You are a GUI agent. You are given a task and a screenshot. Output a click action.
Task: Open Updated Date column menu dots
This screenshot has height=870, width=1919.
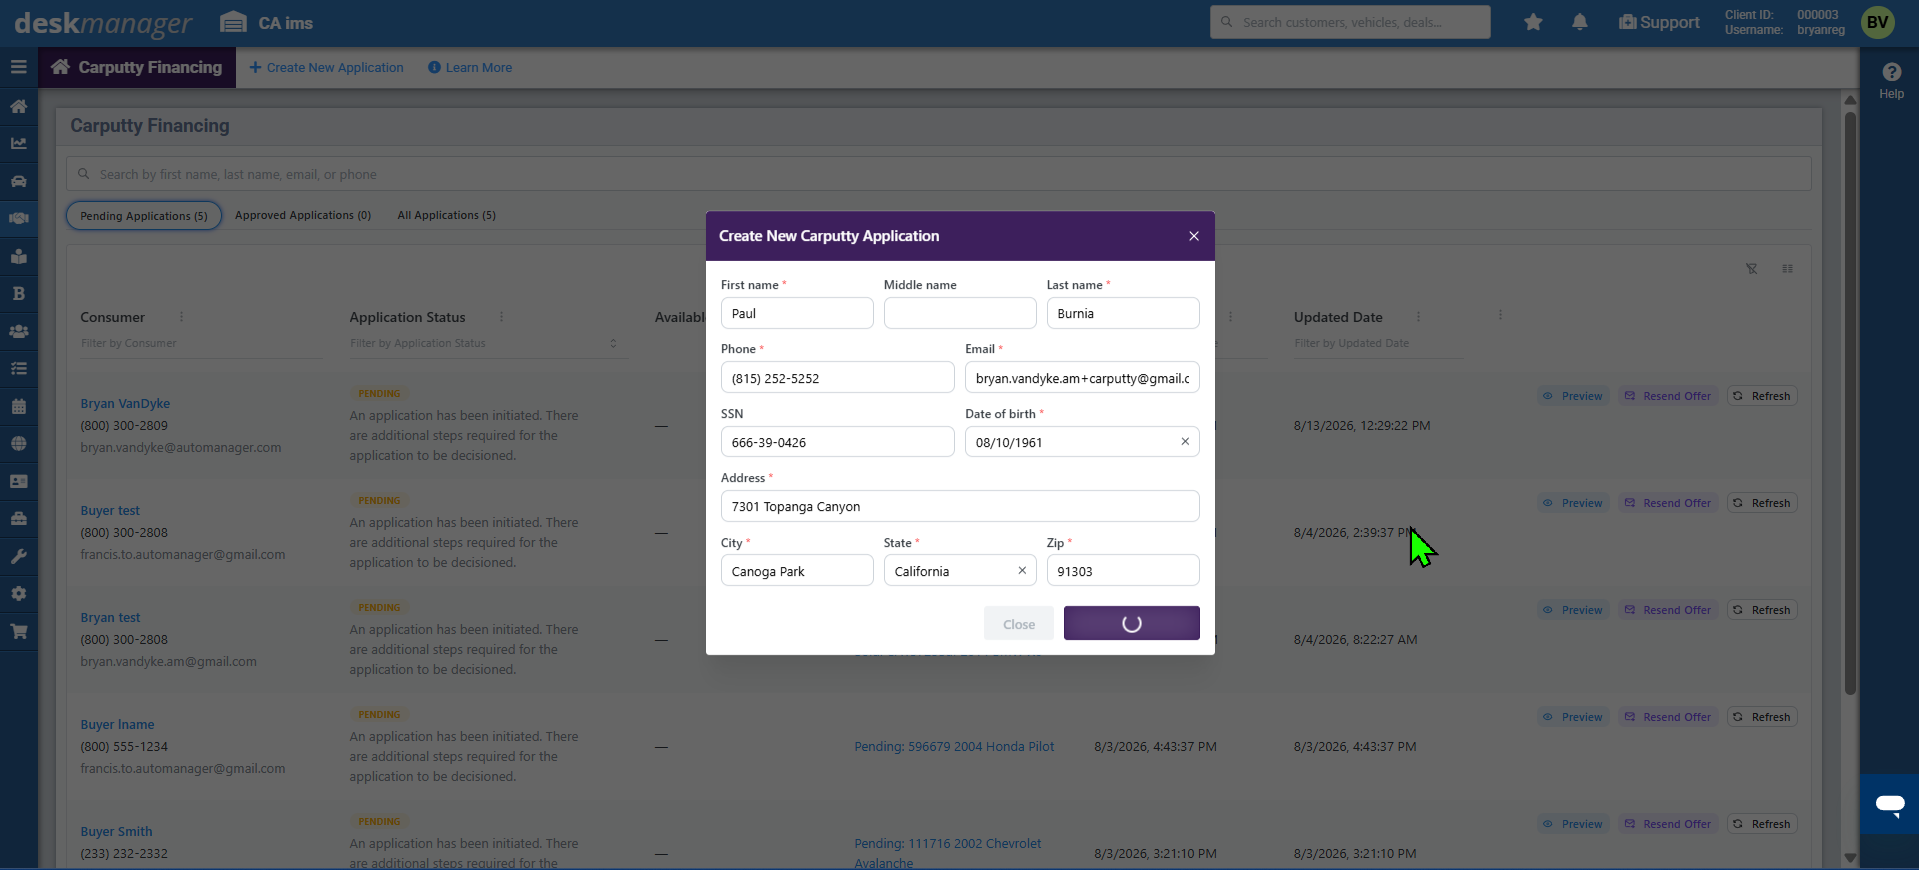pos(1418,316)
